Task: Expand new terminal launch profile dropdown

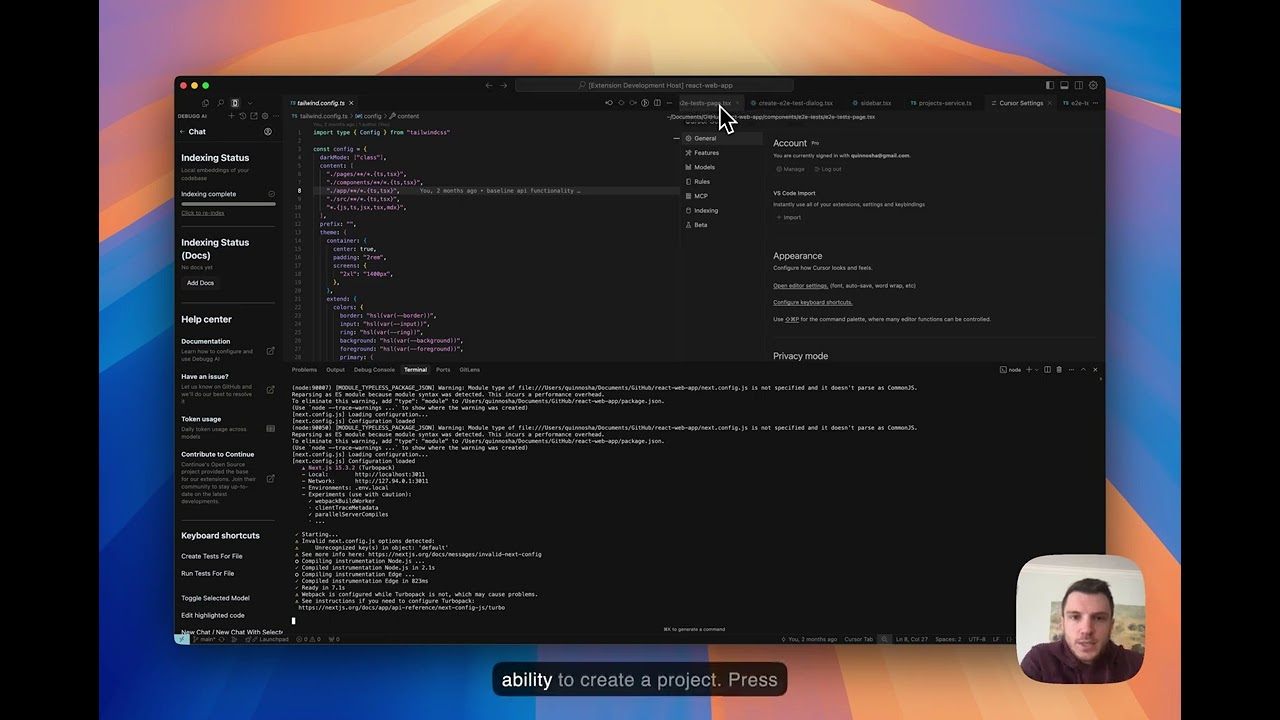Action: (x=1037, y=370)
